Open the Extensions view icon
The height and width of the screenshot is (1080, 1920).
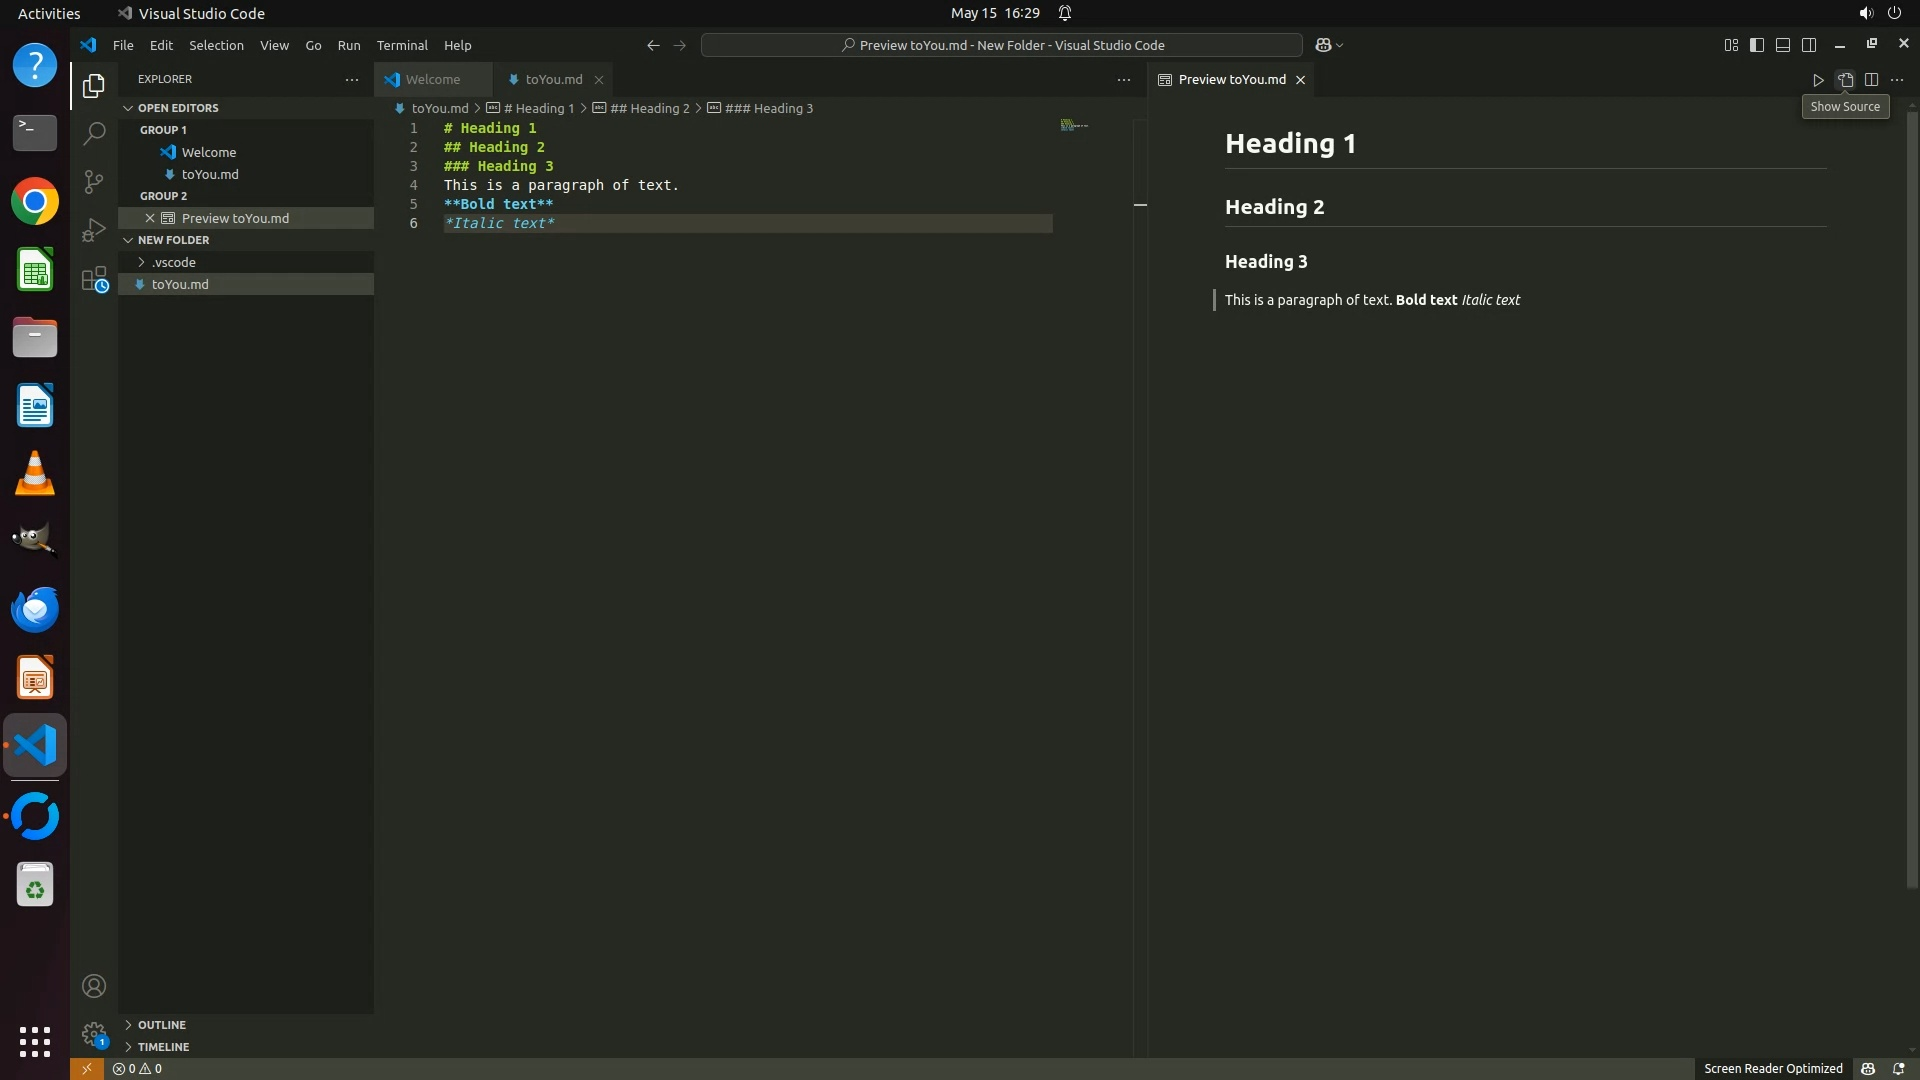point(94,279)
